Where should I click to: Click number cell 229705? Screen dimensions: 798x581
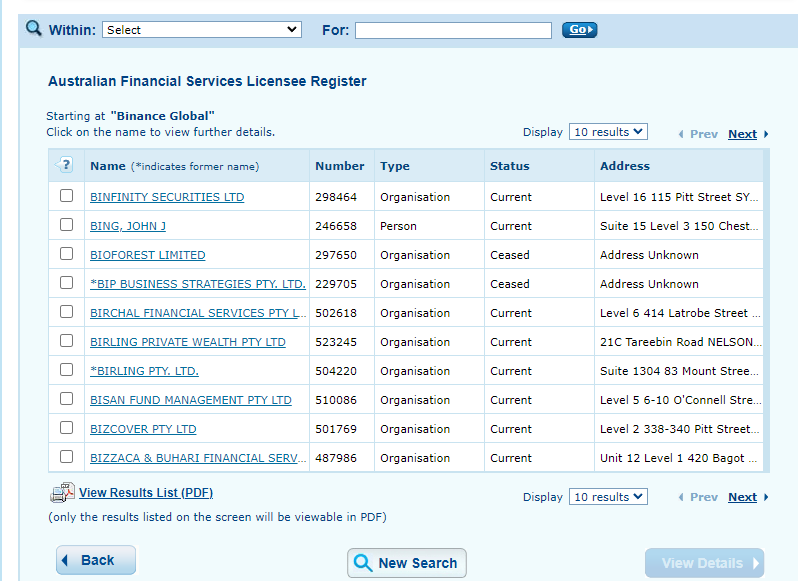click(x=336, y=284)
